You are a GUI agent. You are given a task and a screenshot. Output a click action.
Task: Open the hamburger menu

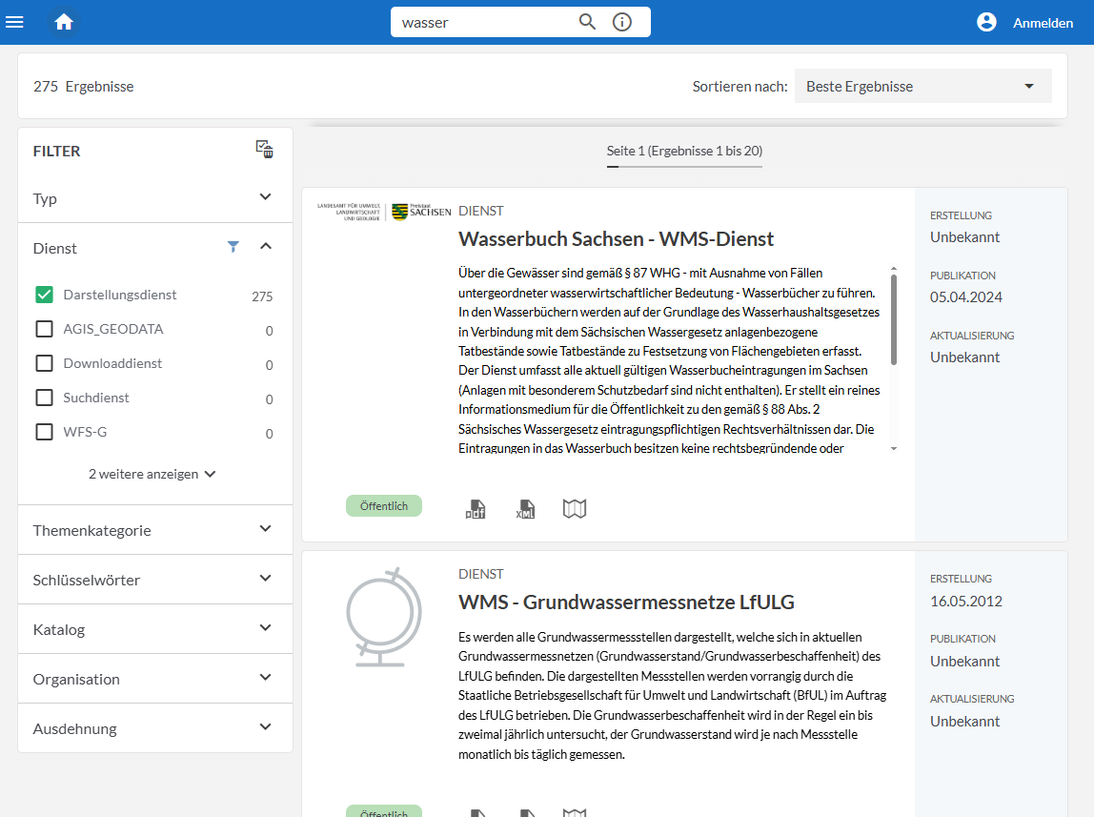pyautogui.click(x=15, y=21)
